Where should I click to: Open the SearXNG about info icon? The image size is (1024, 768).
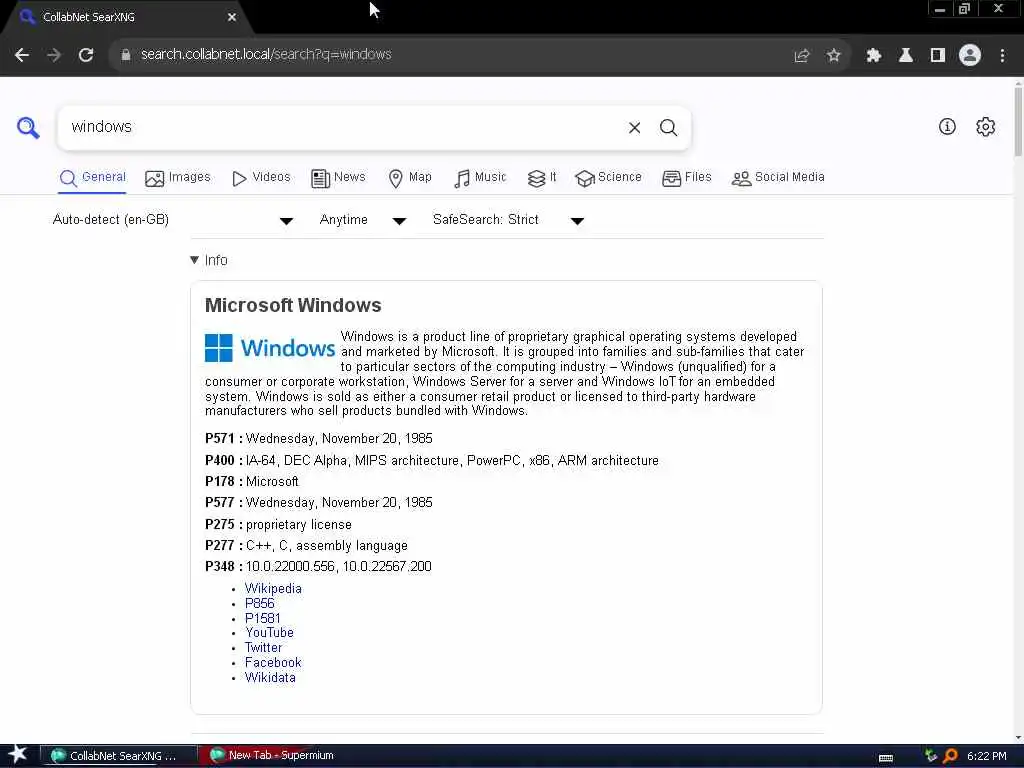coord(947,127)
